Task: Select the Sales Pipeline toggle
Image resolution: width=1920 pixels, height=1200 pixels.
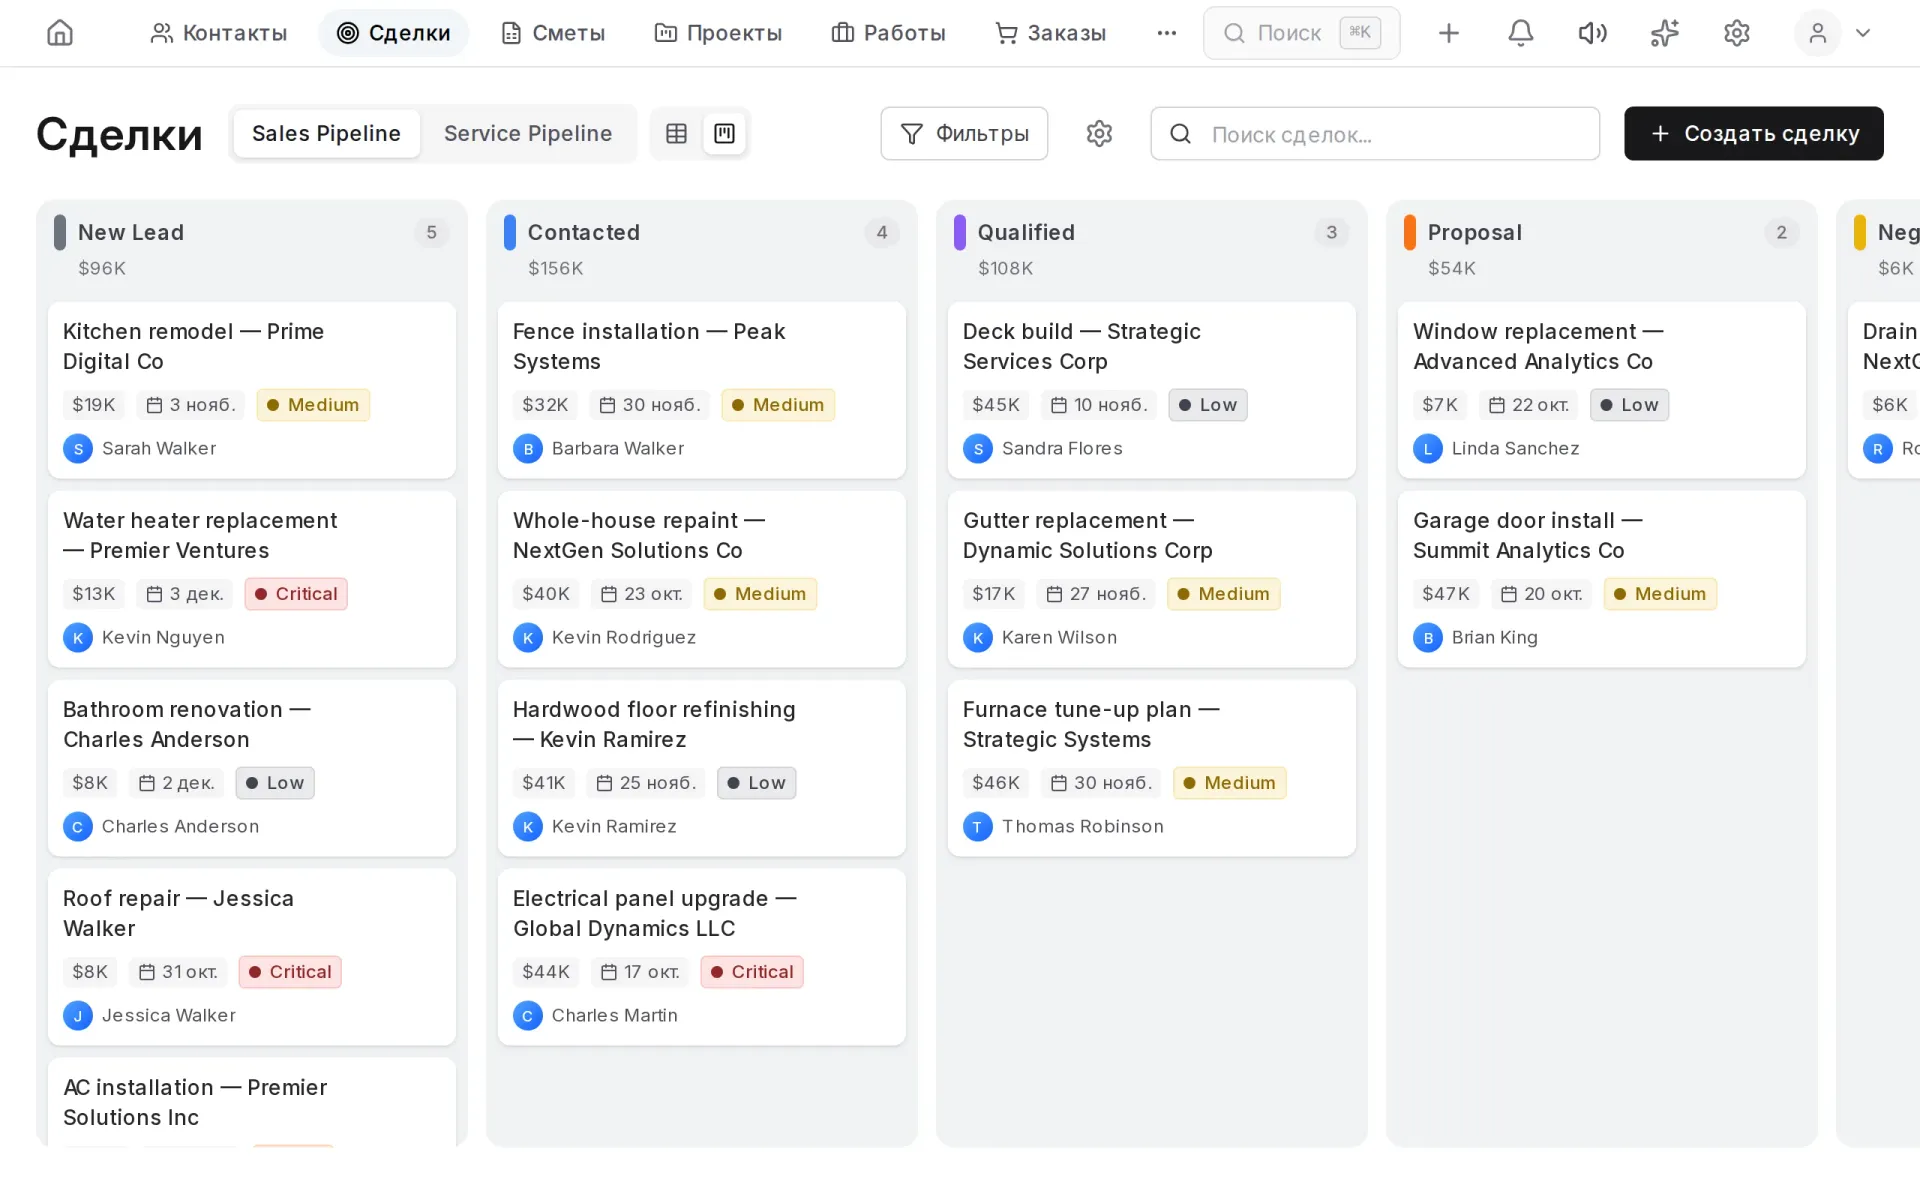Action: pyautogui.click(x=326, y=133)
